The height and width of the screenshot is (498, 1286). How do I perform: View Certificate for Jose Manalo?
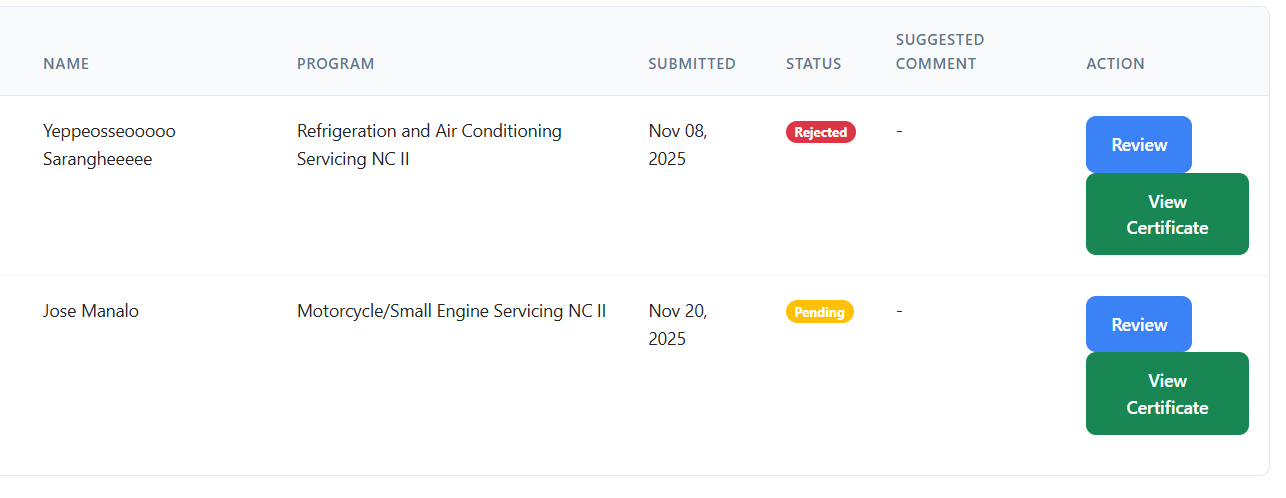[1167, 394]
